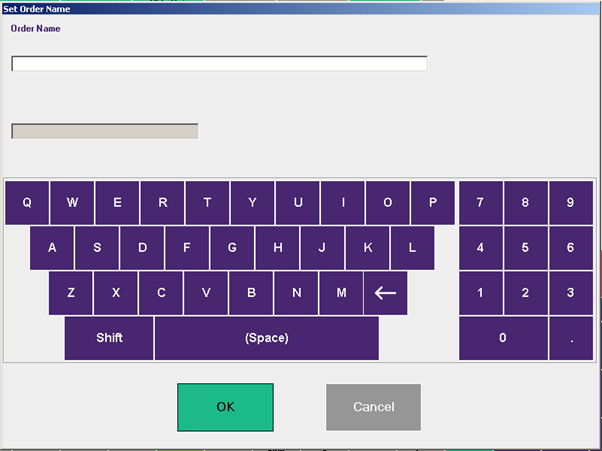Confirm with the green OK button
This screenshot has width=602, height=451.
tap(225, 407)
